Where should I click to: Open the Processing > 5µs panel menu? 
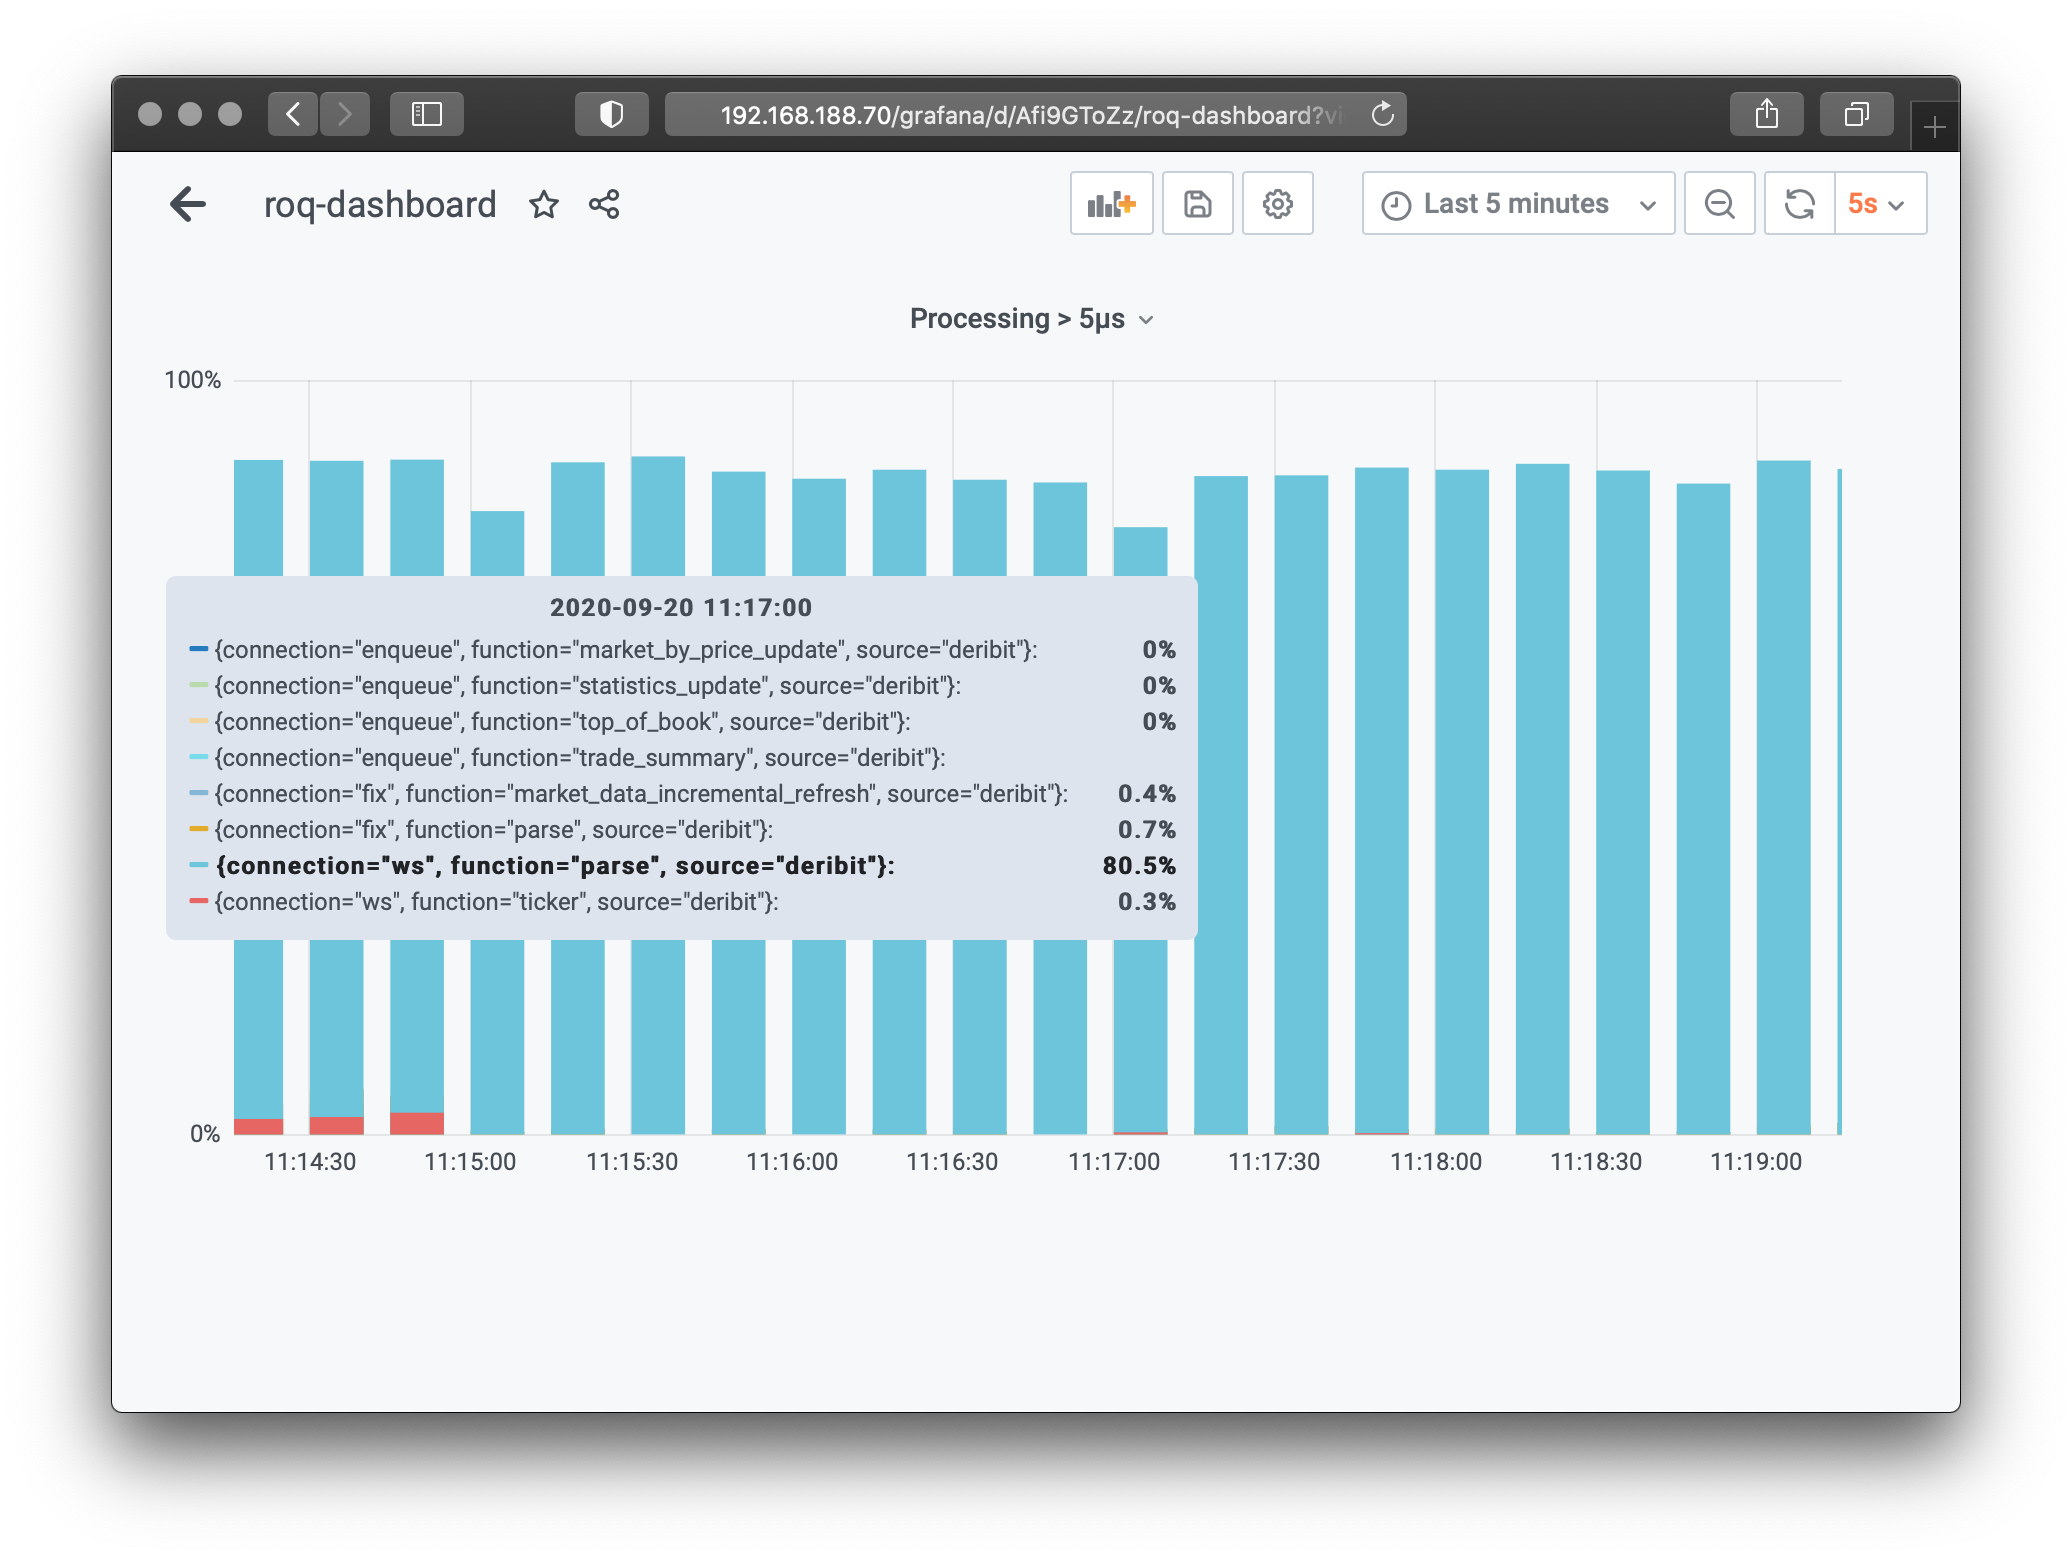click(x=1032, y=319)
